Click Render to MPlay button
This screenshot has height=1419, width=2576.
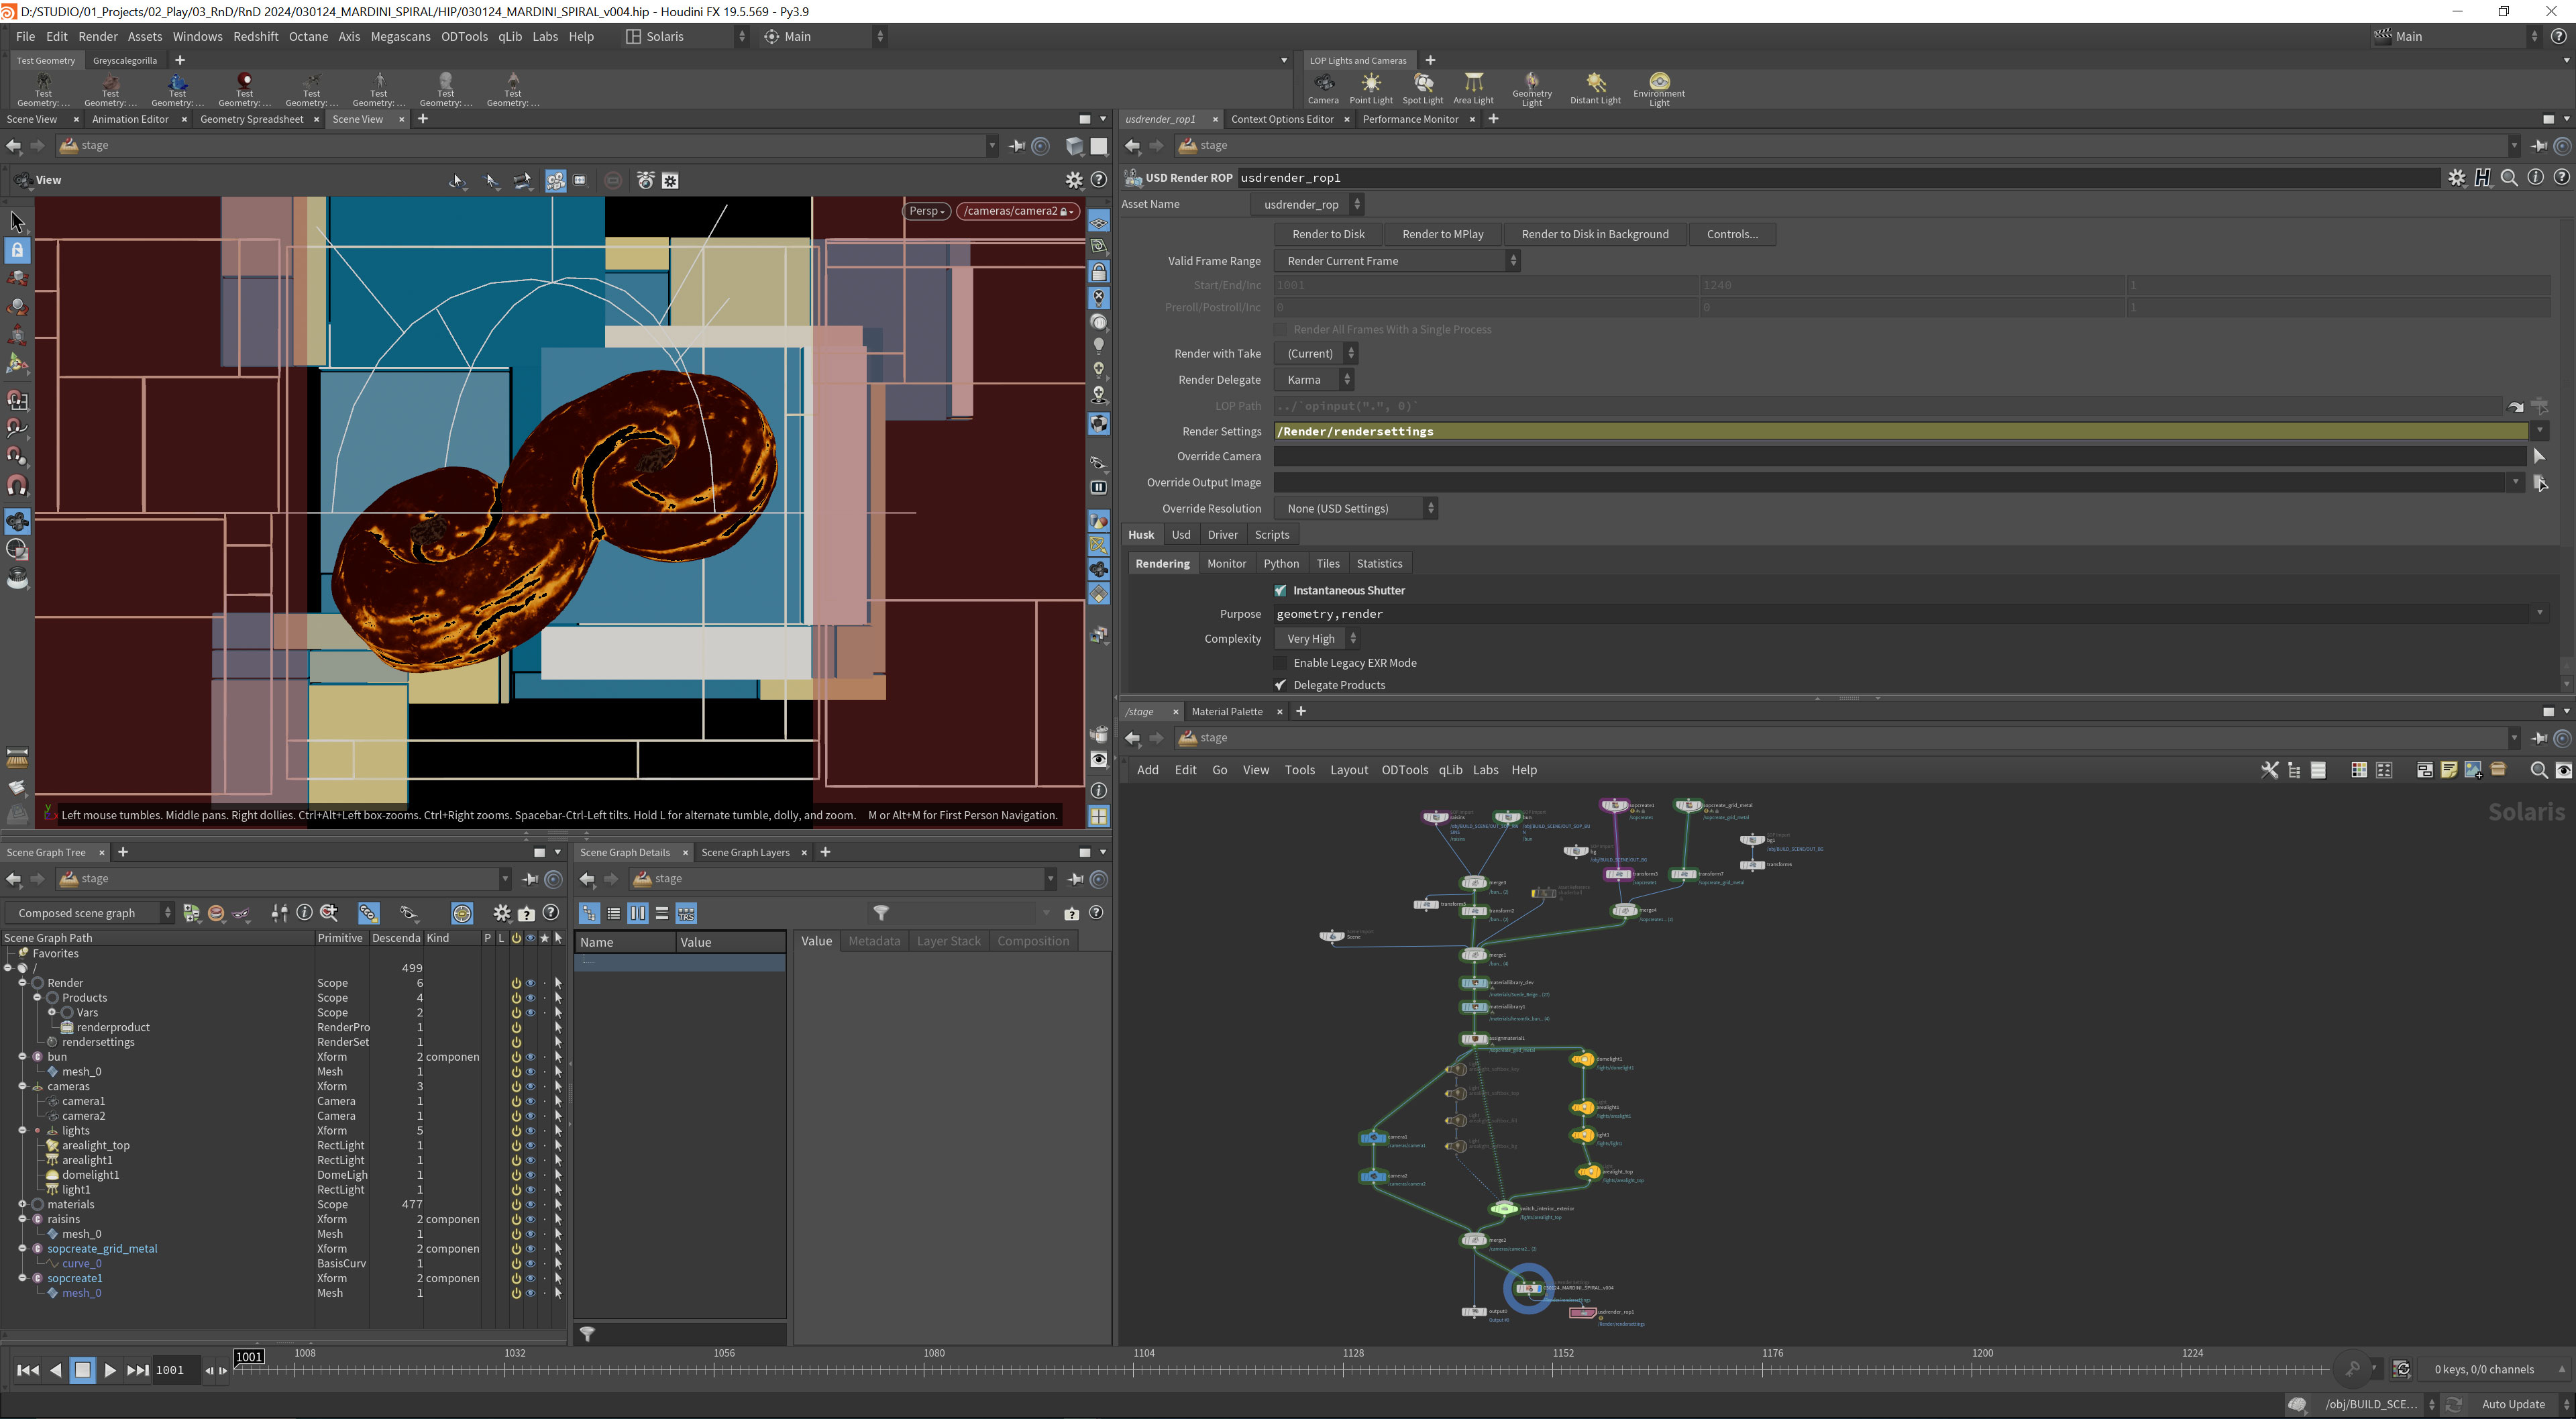(x=1442, y=235)
